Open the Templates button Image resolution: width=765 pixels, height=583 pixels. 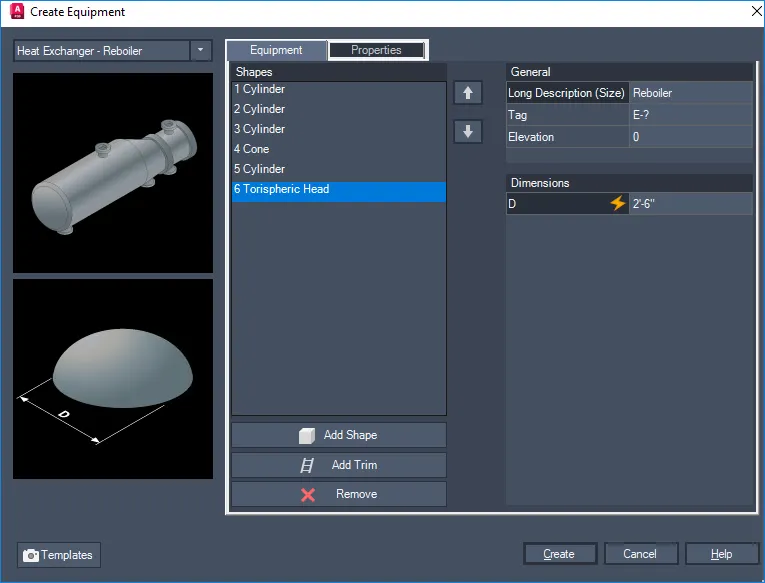point(59,555)
